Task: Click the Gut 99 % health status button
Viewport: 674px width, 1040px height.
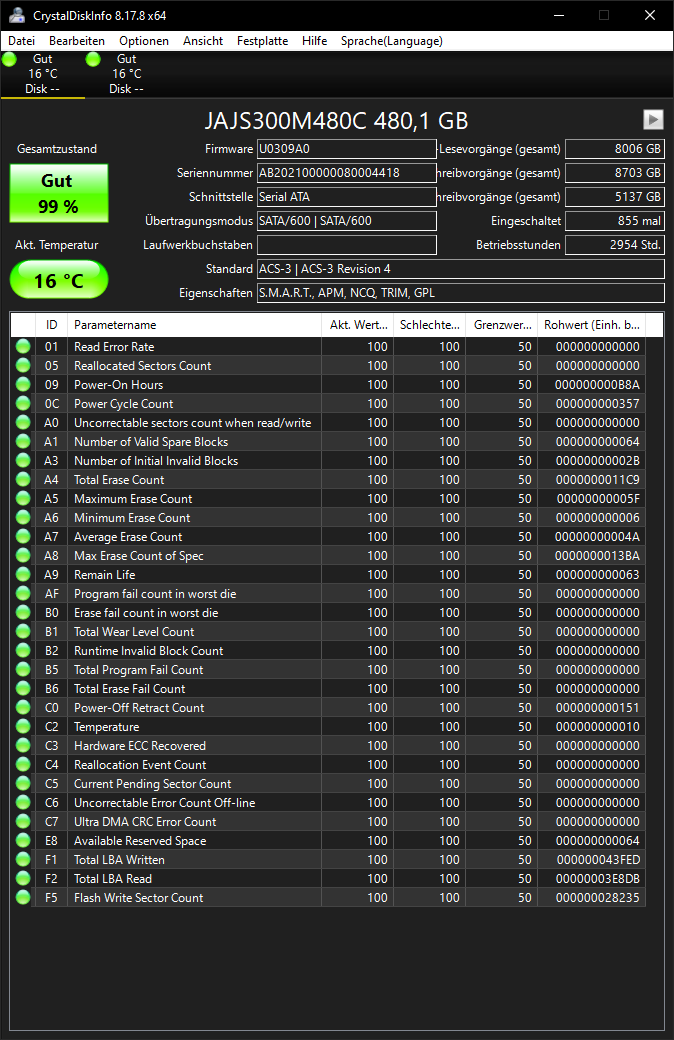Action: [58, 193]
